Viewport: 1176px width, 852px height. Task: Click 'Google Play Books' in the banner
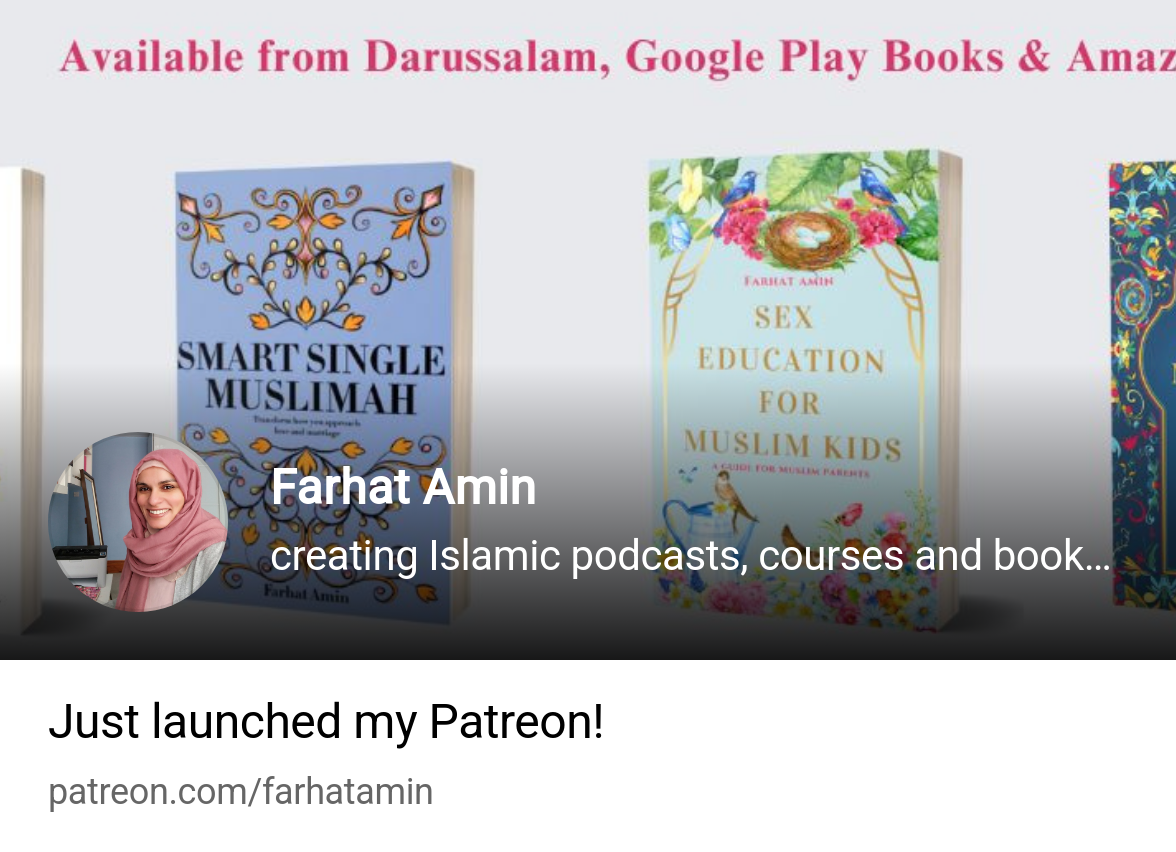[814, 57]
